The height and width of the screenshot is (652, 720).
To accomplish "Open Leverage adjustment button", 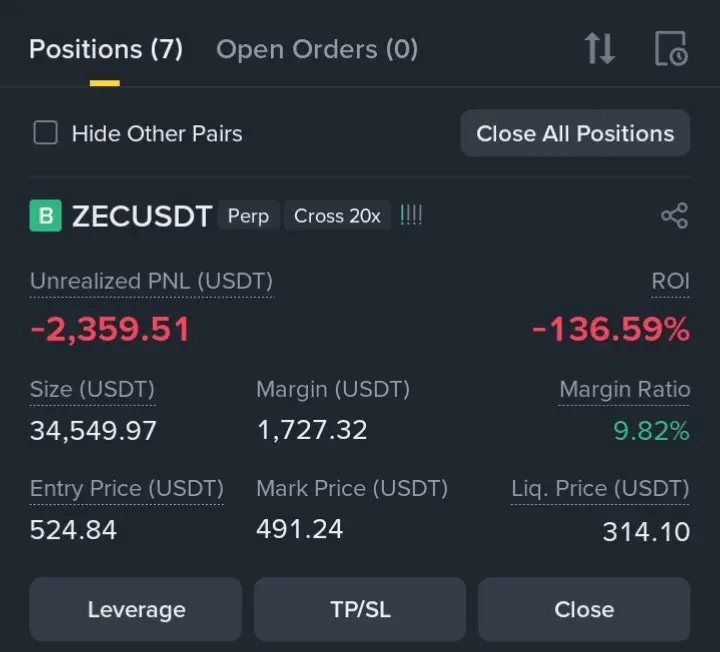I will (x=136, y=609).
